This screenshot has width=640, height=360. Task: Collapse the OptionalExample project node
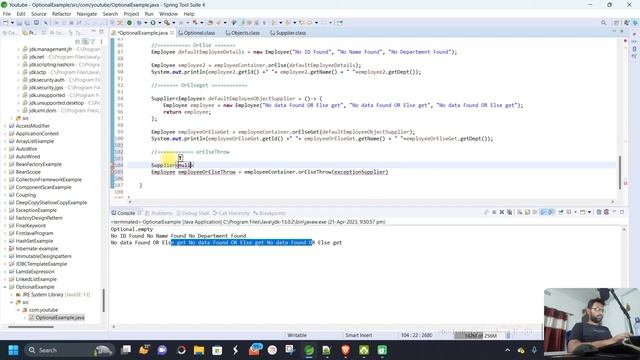click(x=5, y=287)
